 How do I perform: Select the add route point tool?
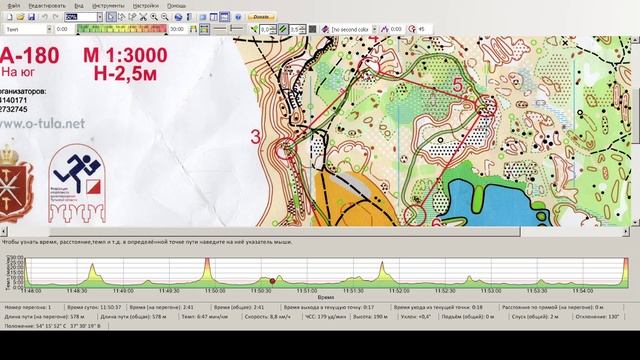tap(122, 17)
